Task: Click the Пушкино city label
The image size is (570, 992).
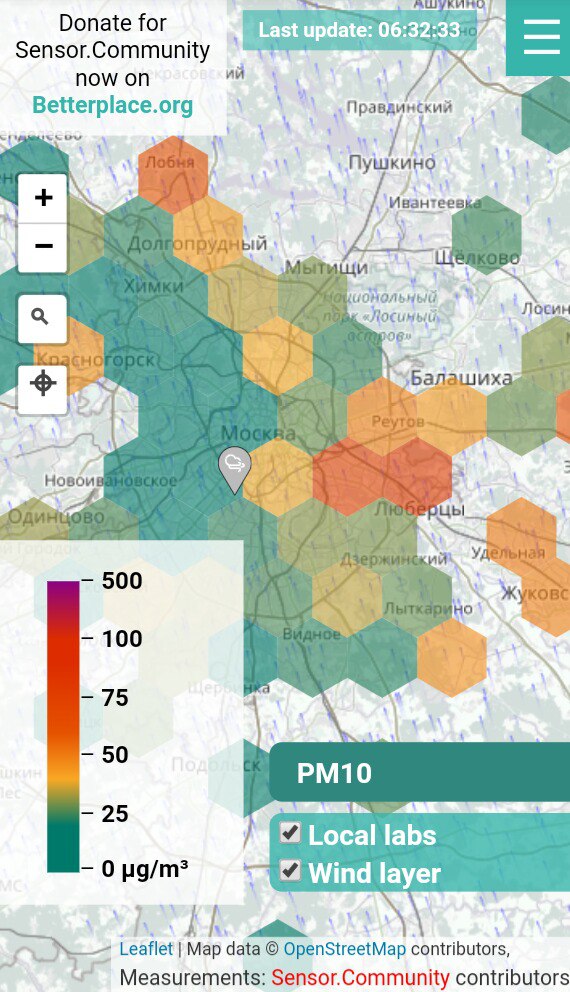Action: 392,163
